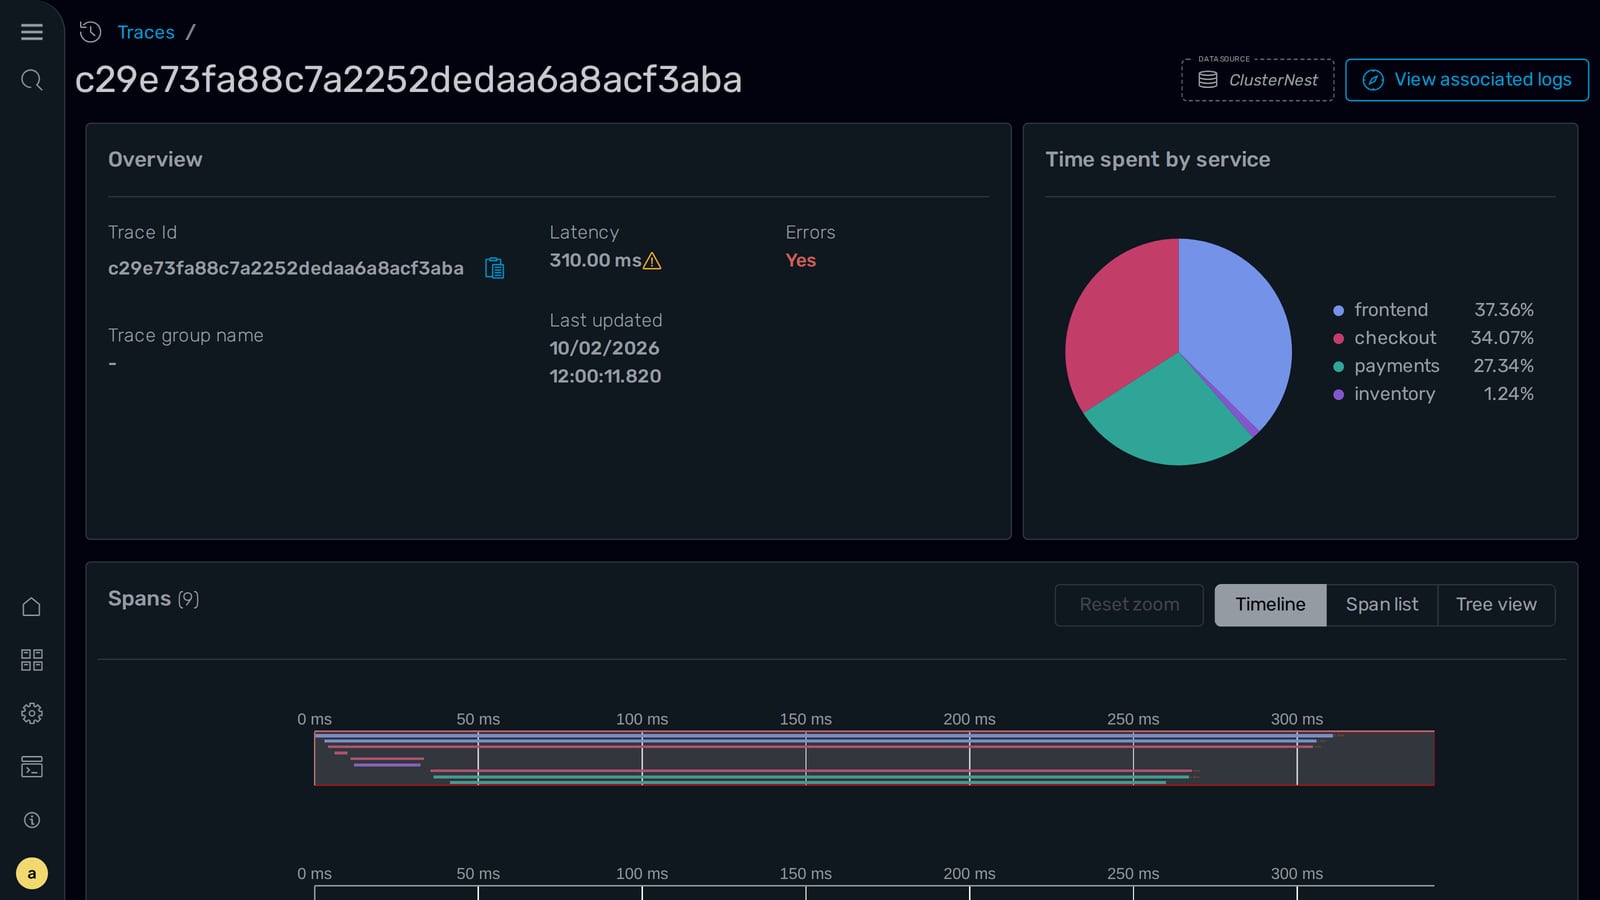Click the payments legend color dot

click(1338, 367)
